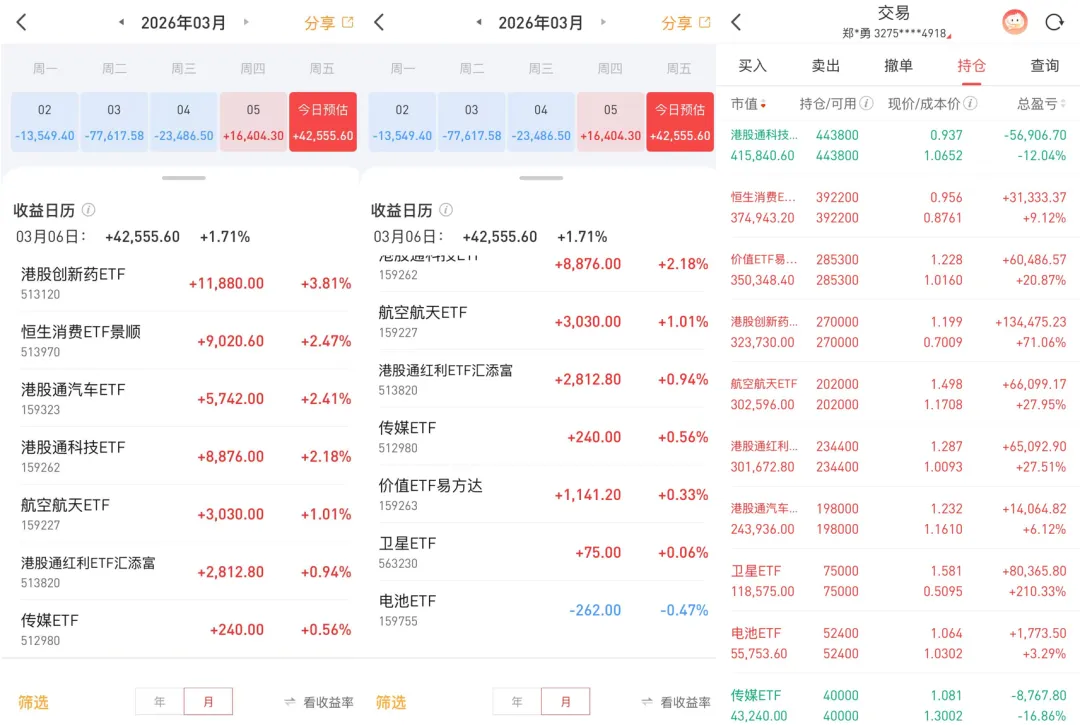Tap the drag handle bar in the left panel

click(x=184, y=178)
